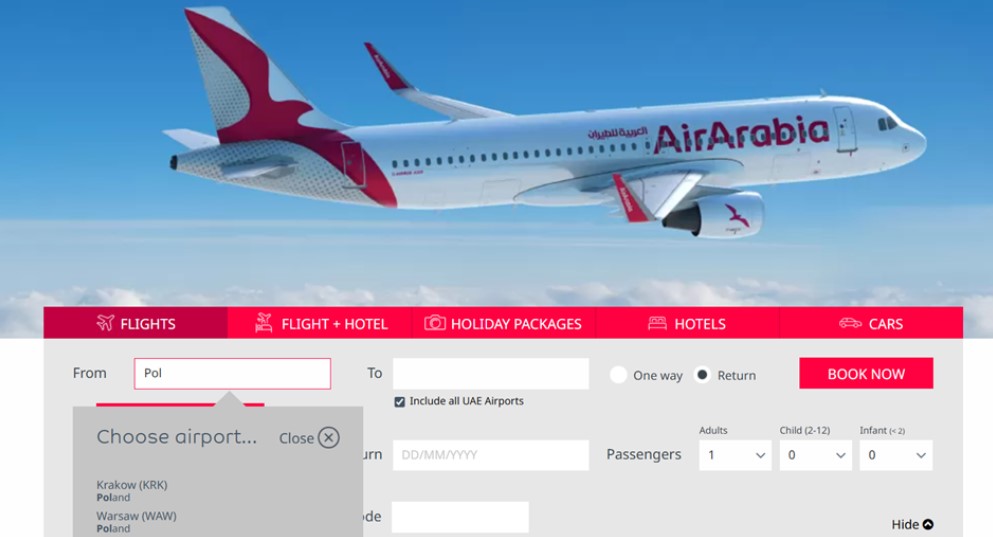This screenshot has height=537, width=993.
Task: Click the Book Now button
Action: pyautogui.click(x=866, y=374)
